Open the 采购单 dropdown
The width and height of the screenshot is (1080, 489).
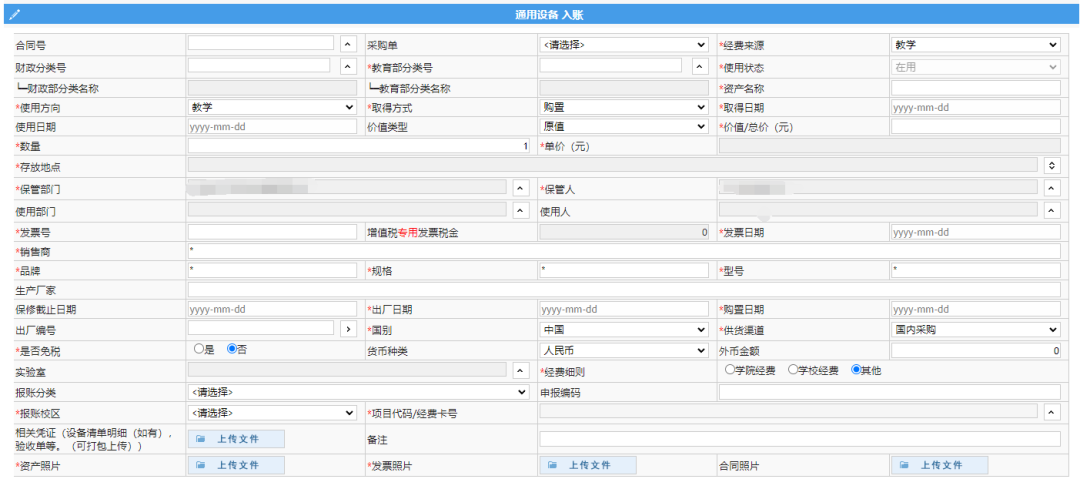pos(623,45)
